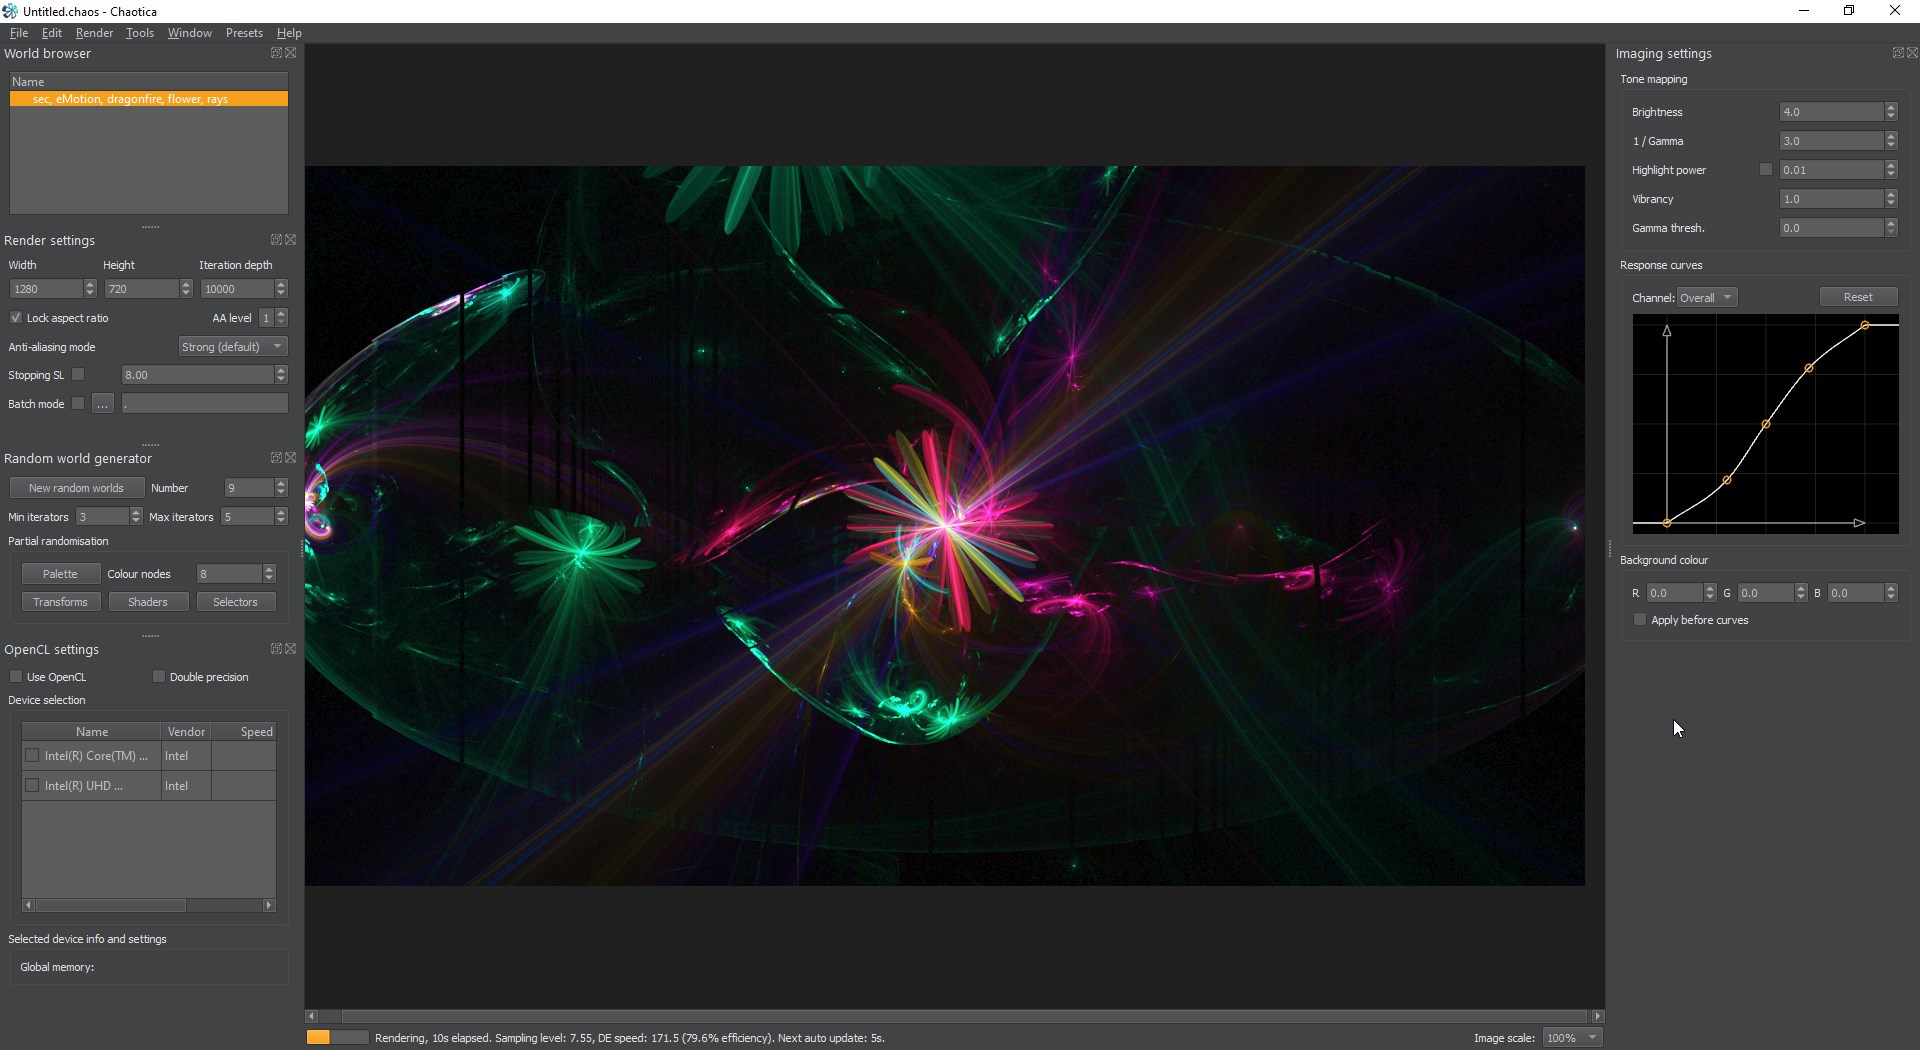
Task: Close the Random world generator panel
Action: pyautogui.click(x=291, y=458)
